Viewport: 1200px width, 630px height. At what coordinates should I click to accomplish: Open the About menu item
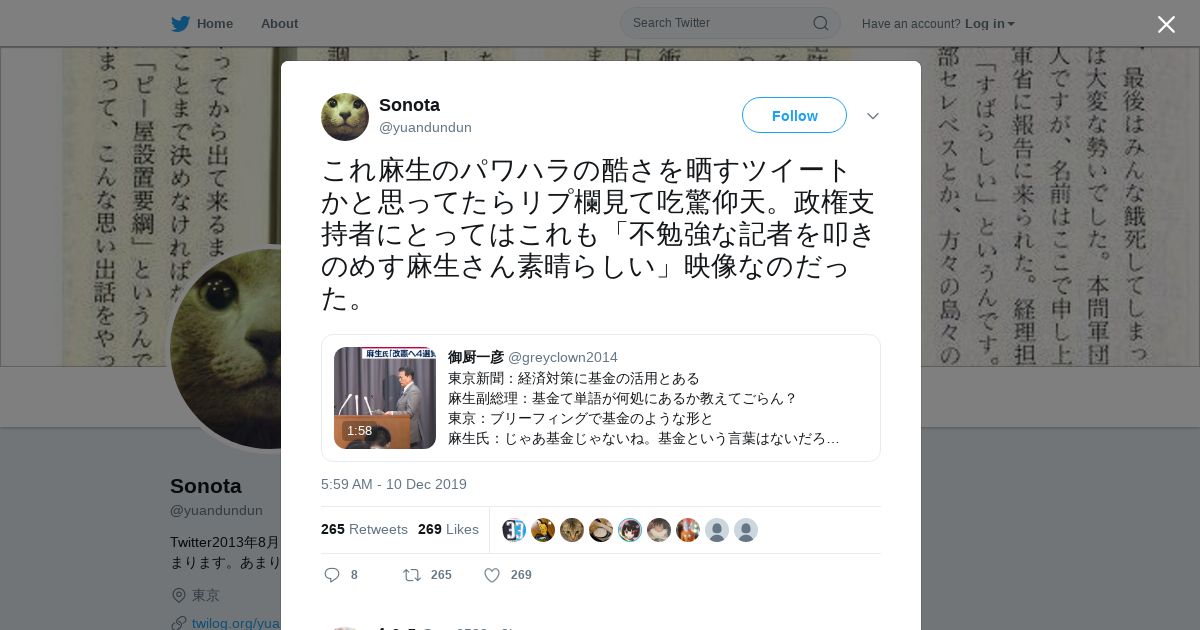pos(279,24)
